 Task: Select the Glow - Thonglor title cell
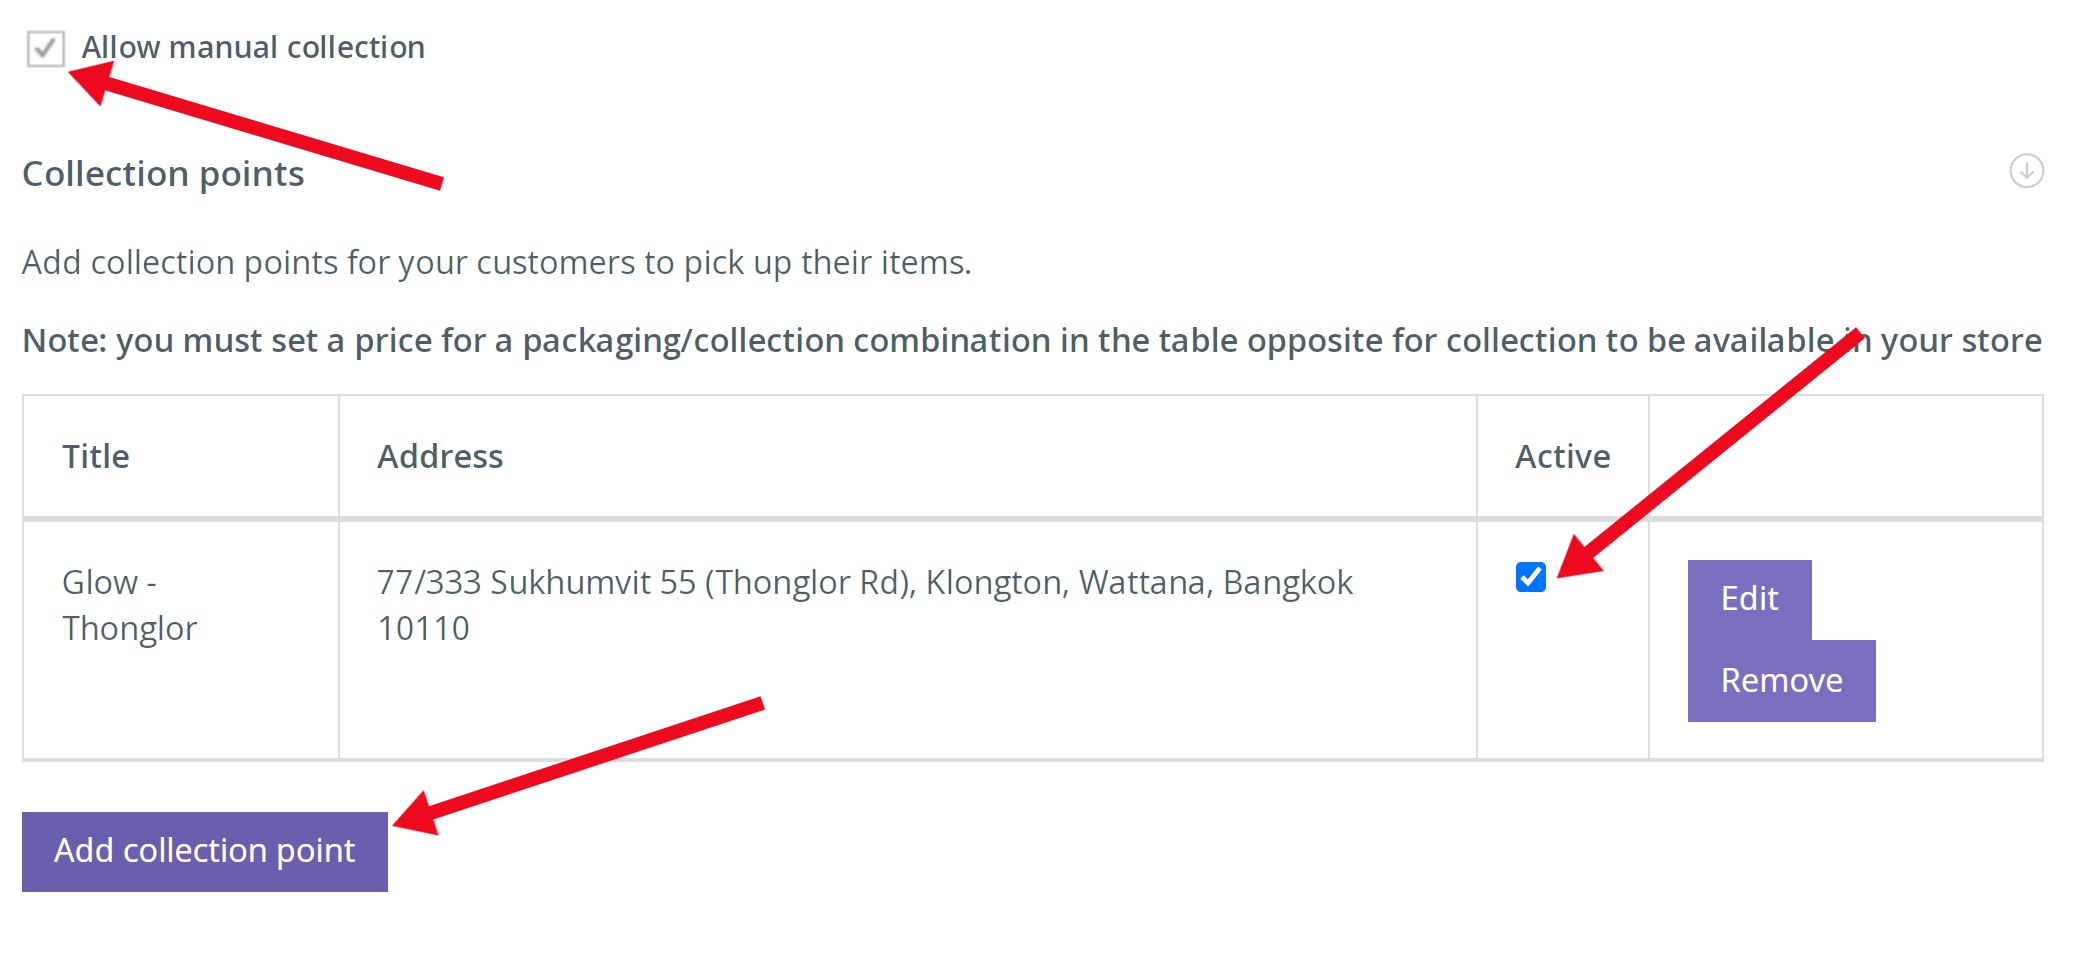(130, 605)
